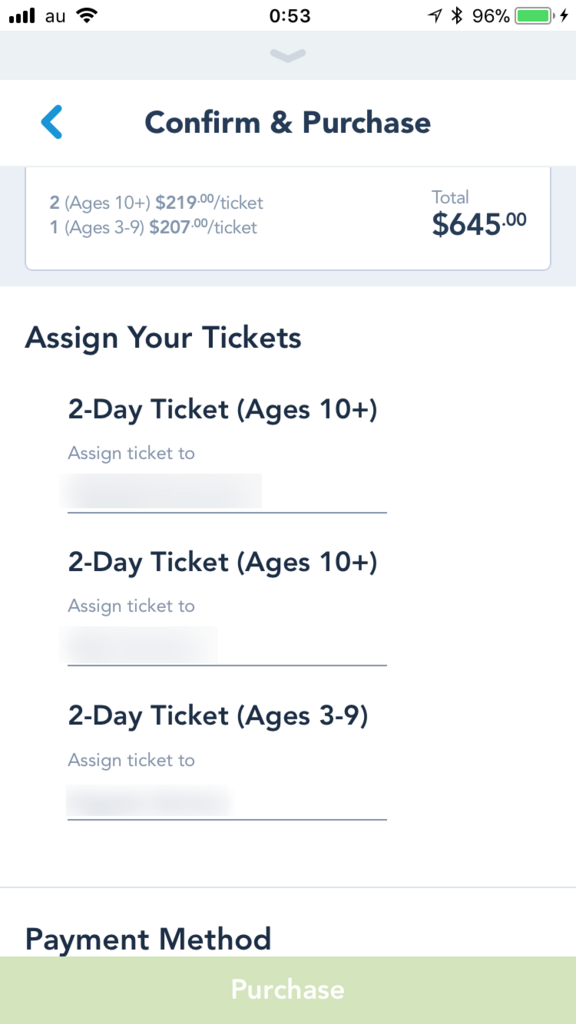Screen dimensions: 576x1024
Task: Select the Payment Method section heading
Action: pyautogui.click(x=148, y=939)
